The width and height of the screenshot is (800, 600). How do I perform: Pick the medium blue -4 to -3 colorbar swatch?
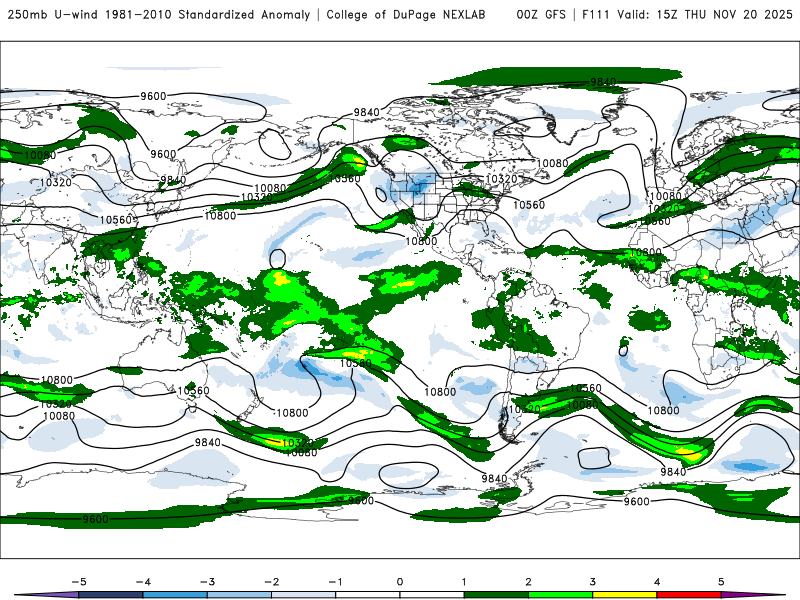[x=175, y=595]
